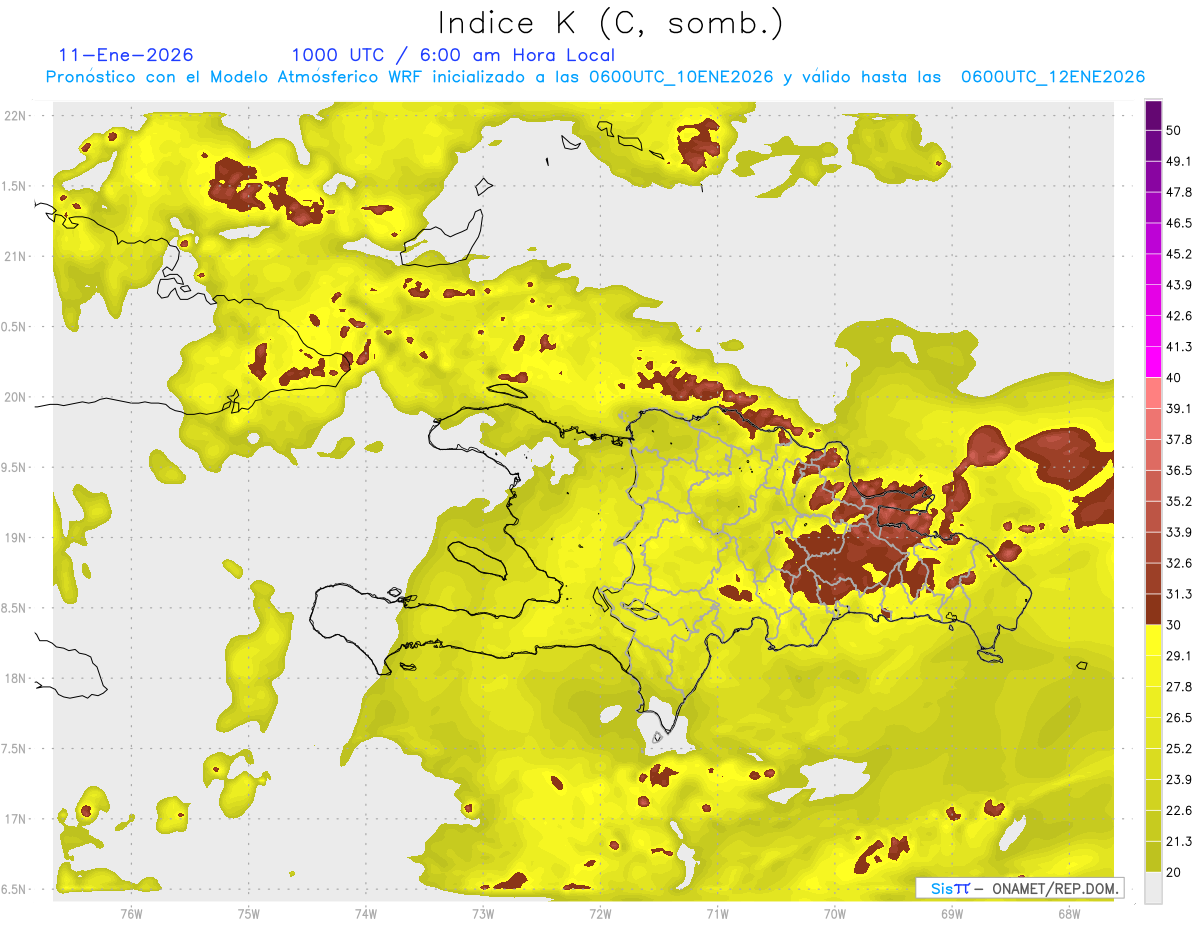Viewport: 1200px width, 927px height.
Task: Click the color scale value '33.9'
Action: (1179, 532)
